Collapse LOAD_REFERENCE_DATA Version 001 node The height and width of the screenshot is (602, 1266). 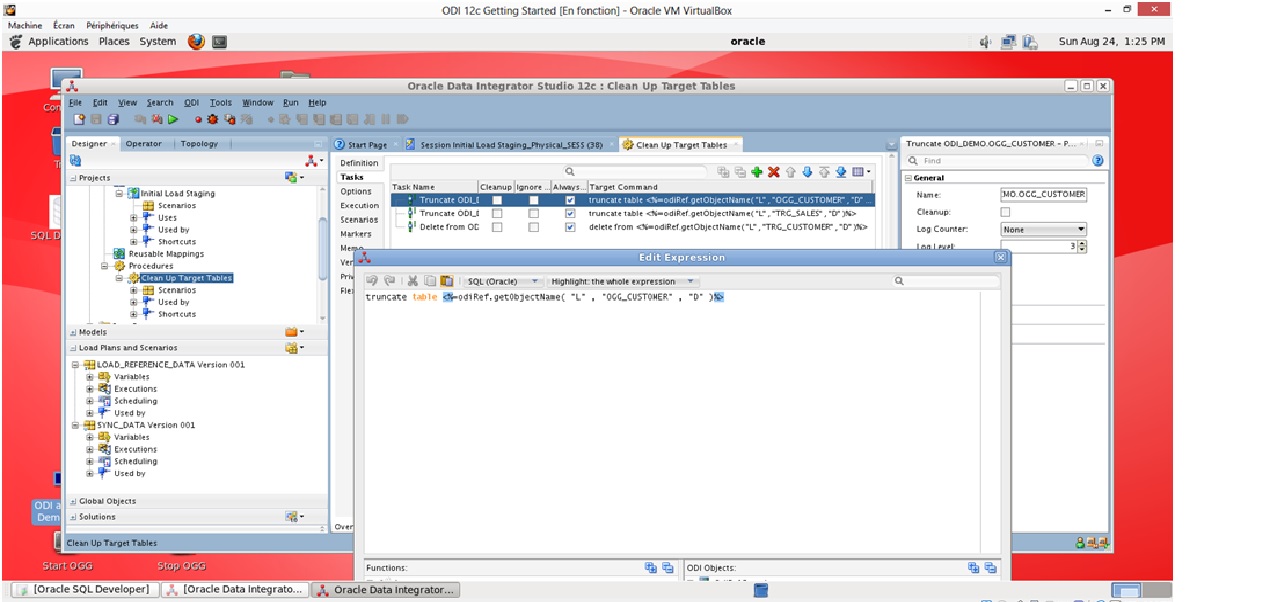tap(76, 364)
